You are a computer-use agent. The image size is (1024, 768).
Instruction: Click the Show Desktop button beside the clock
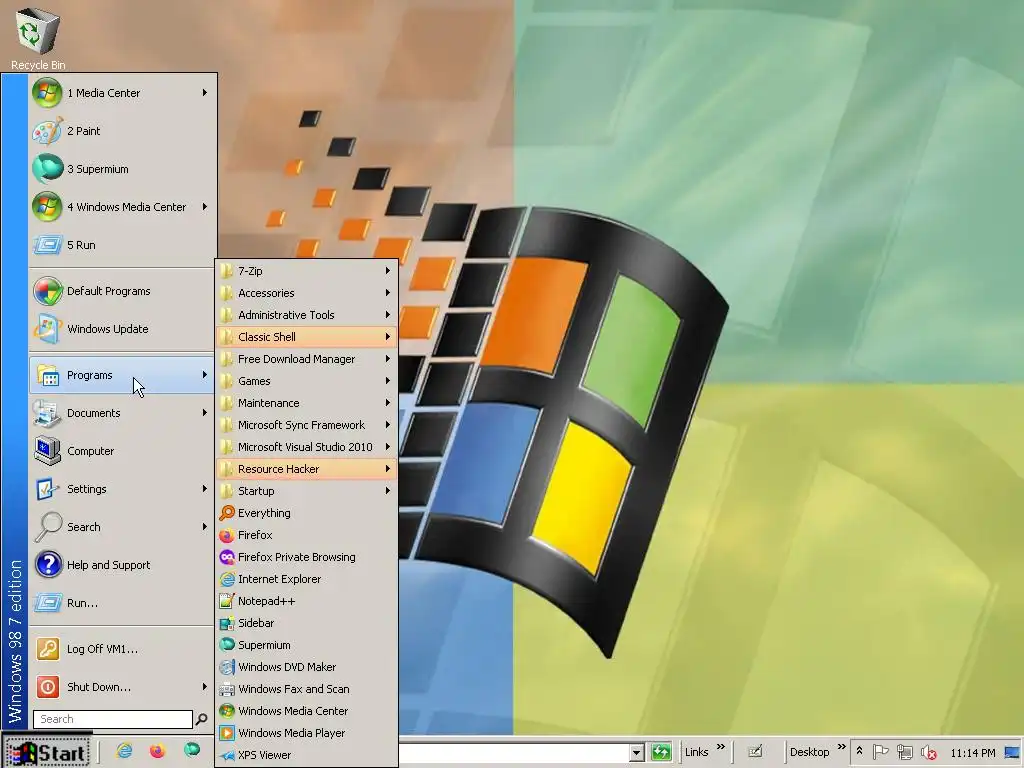1014,752
